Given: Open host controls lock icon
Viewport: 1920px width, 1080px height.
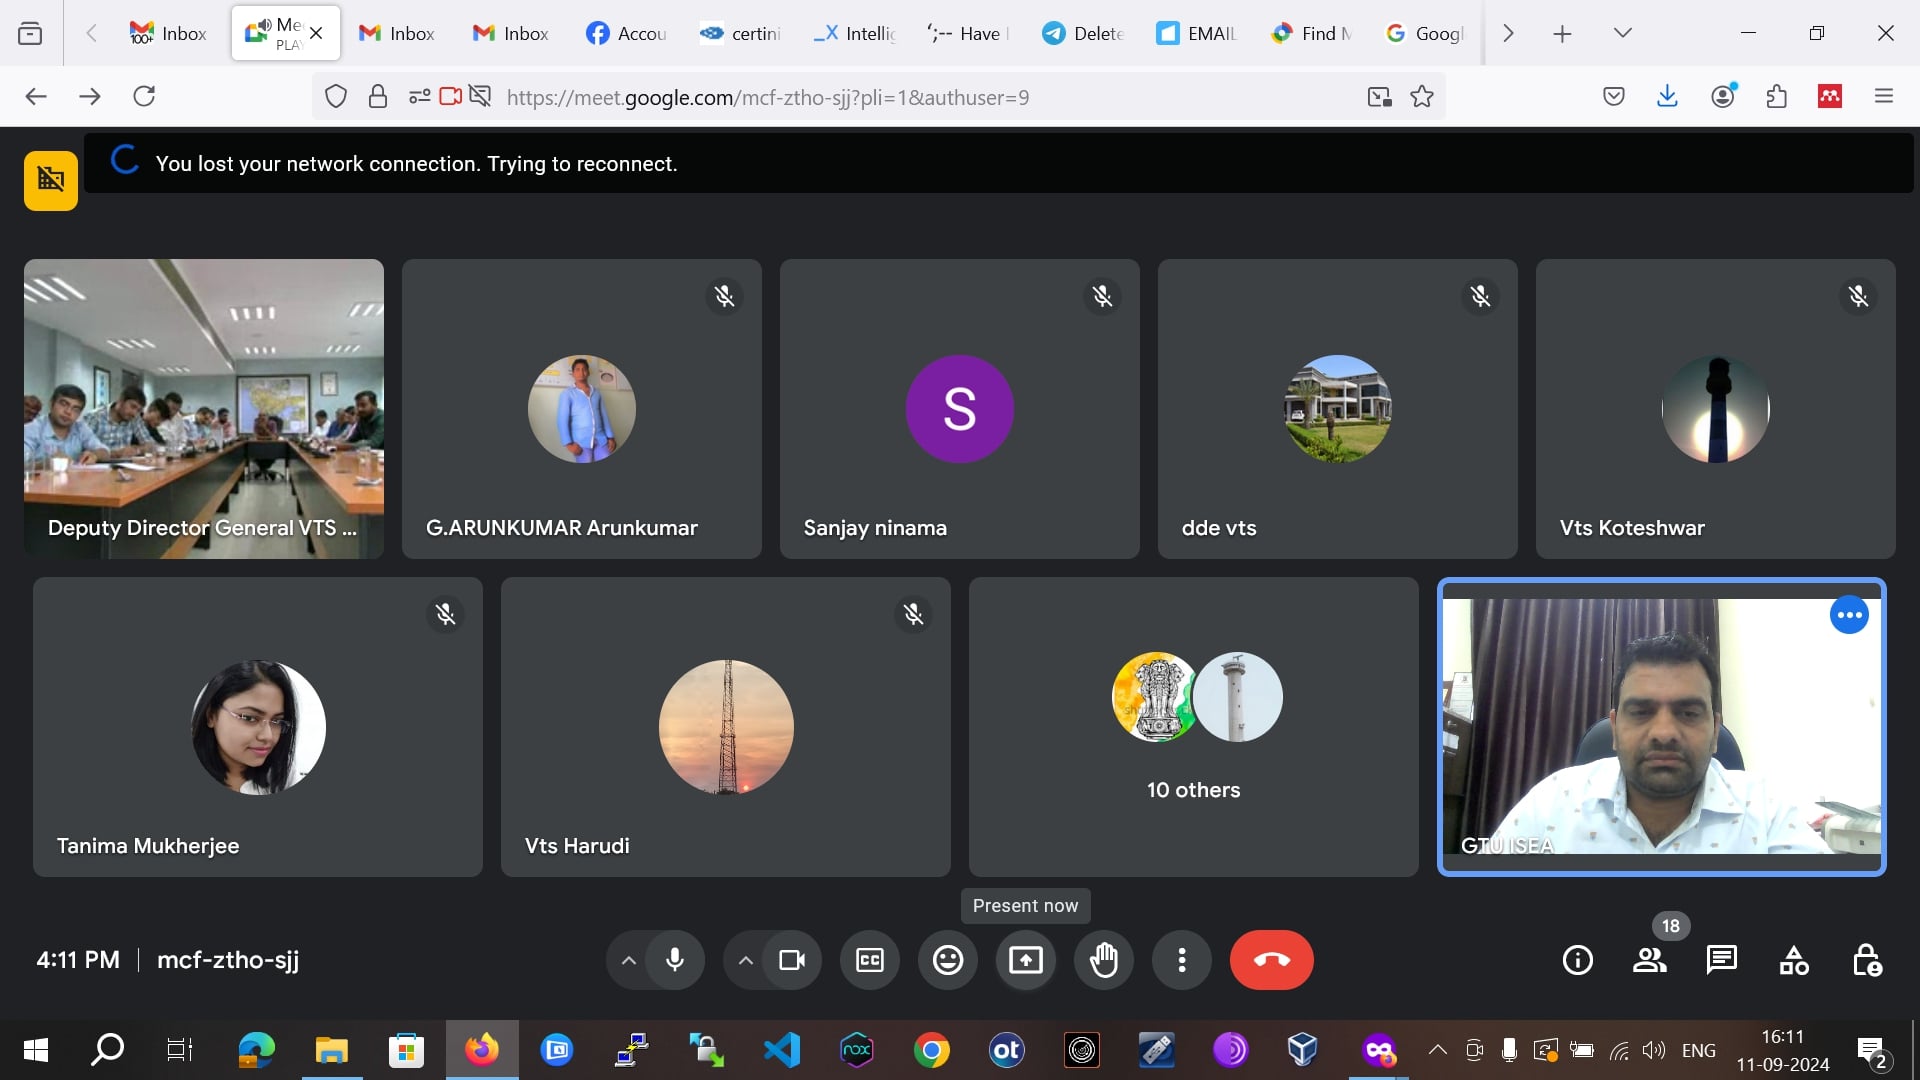Looking at the screenshot, I should pos(1866,960).
